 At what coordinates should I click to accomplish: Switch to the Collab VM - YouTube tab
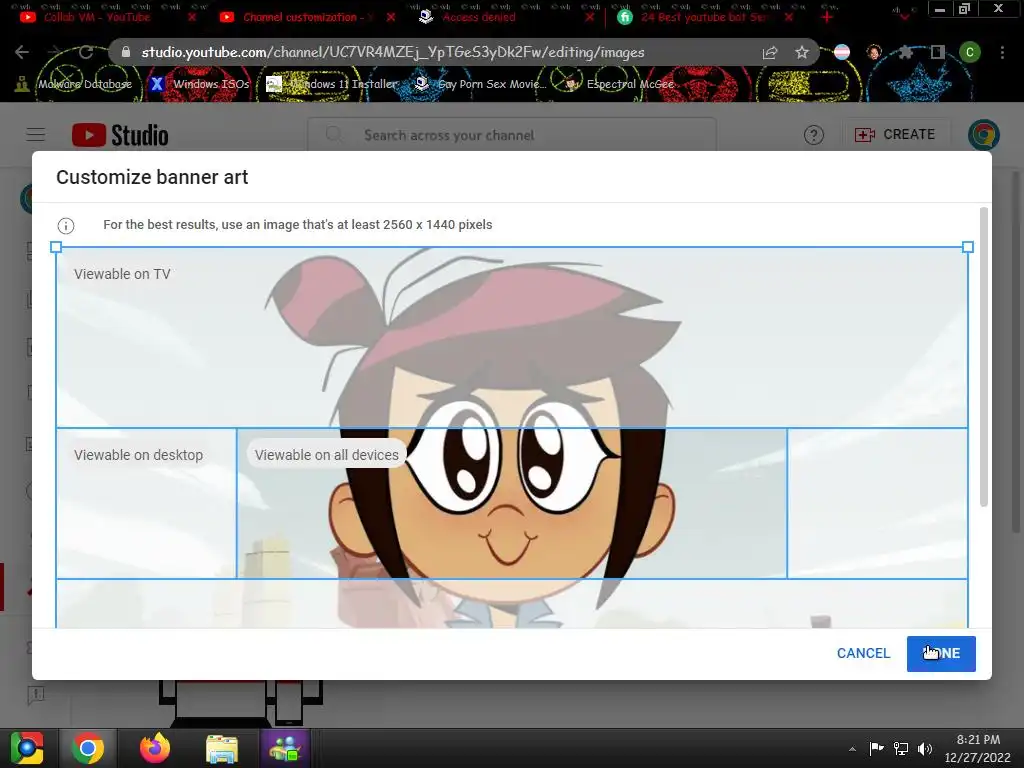[x=97, y=17]
